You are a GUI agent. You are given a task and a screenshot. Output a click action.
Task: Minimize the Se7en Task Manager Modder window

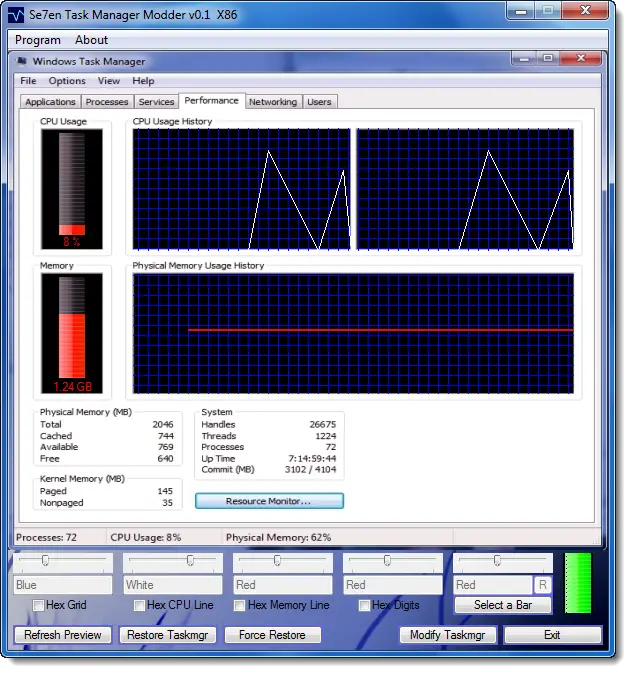click(x=522, y=11)
